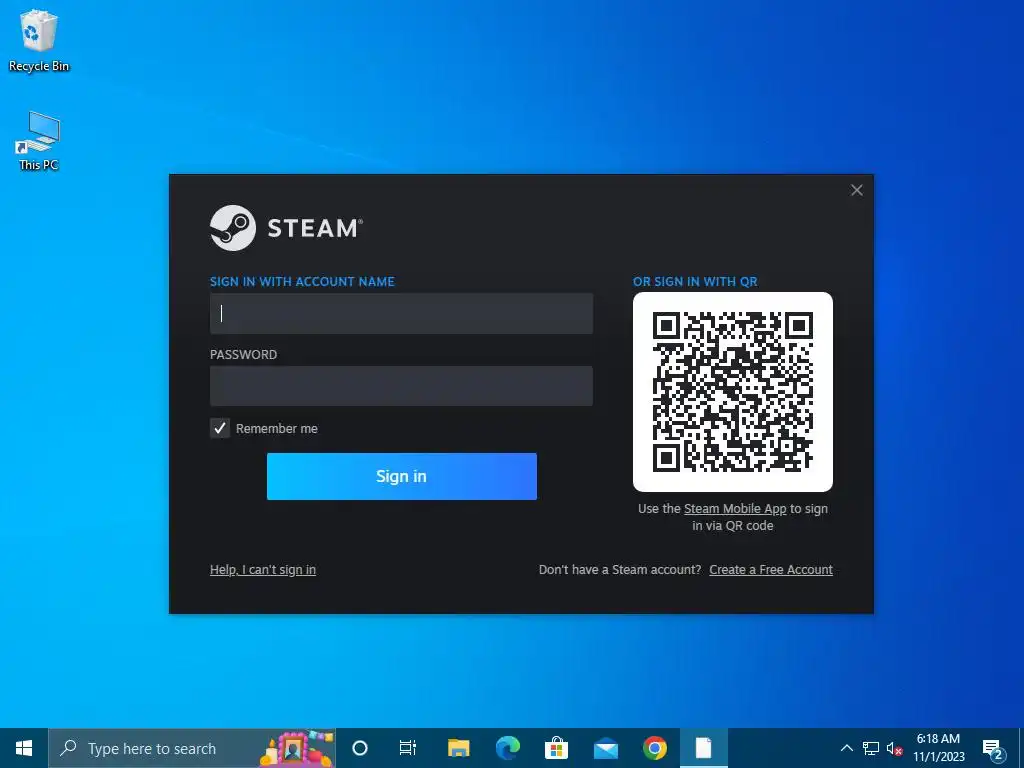Launch Google Chrome from the taskbar
1024x768 pixels.
(x=654, y=748)
